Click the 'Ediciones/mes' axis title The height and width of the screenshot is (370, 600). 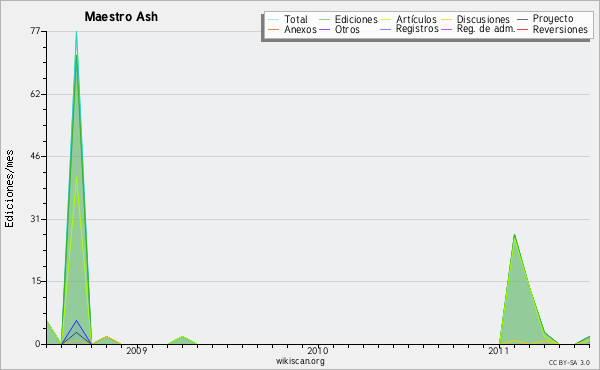point(9,189)
